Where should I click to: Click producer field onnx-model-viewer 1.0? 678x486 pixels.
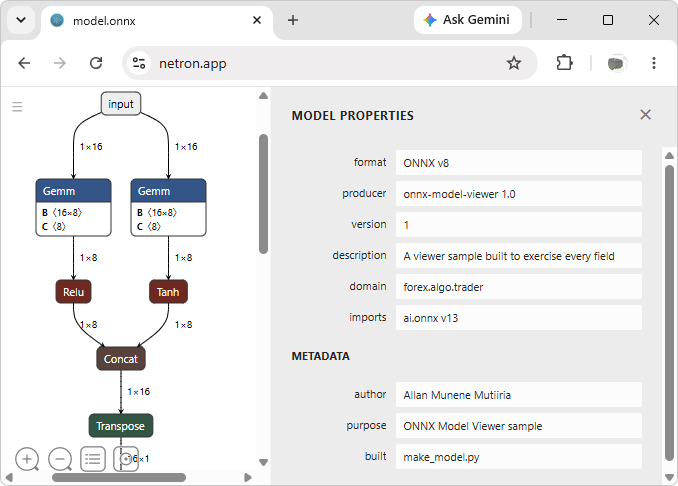point(518,194)
